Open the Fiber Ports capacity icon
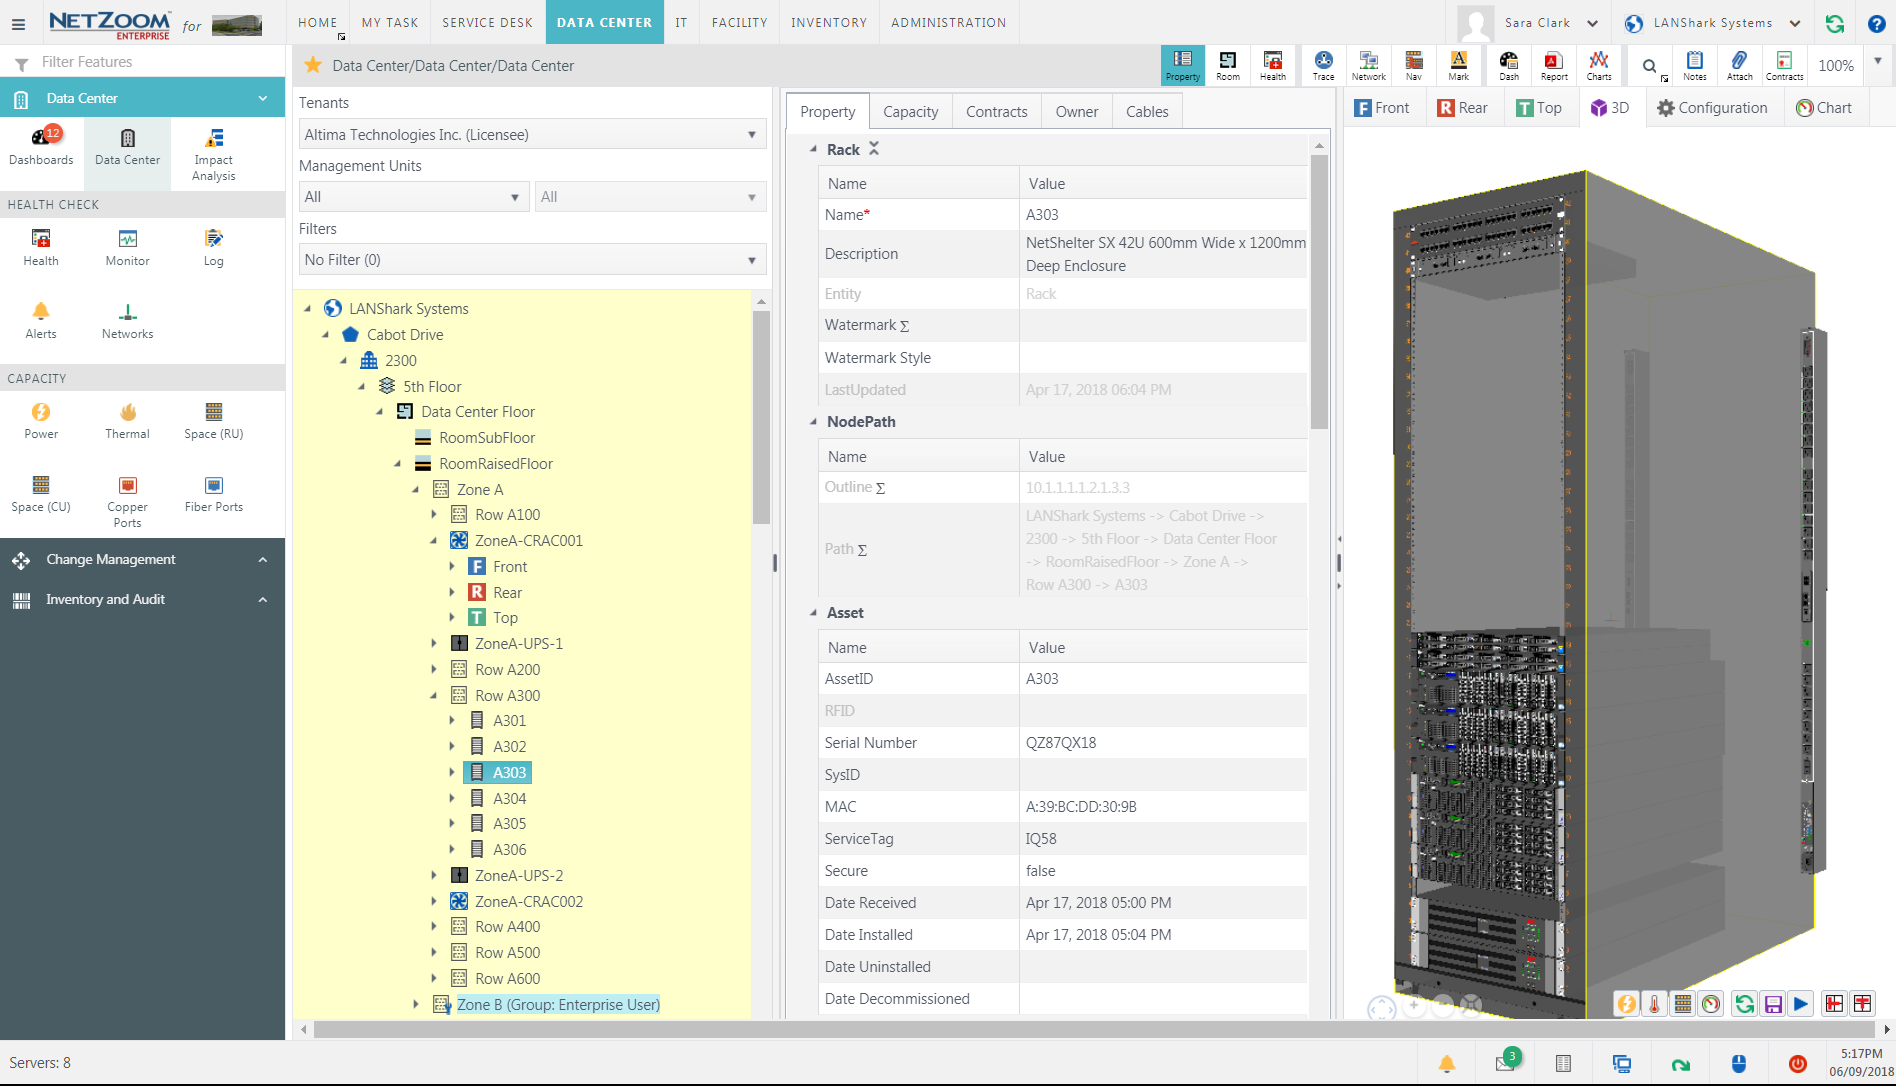This screenshot has width=1896, height=1086. (x=213, y=494)
